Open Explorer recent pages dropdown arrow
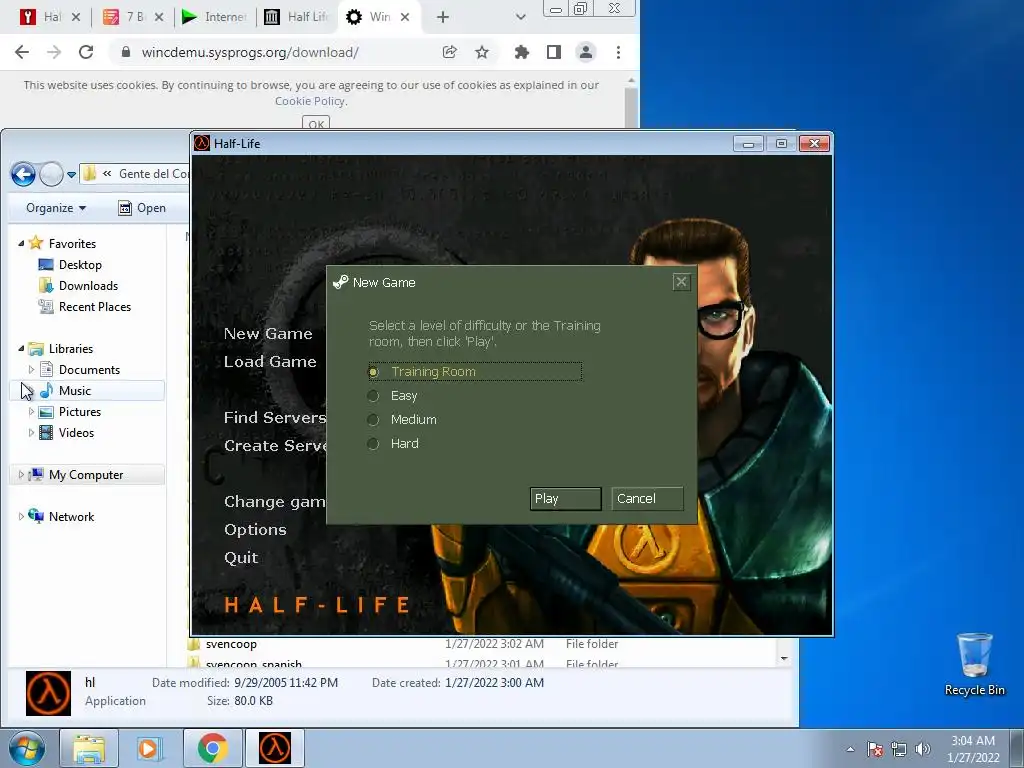Image resolution: width=1024 pixels, height=768 pixels. [x=71, y=174]
